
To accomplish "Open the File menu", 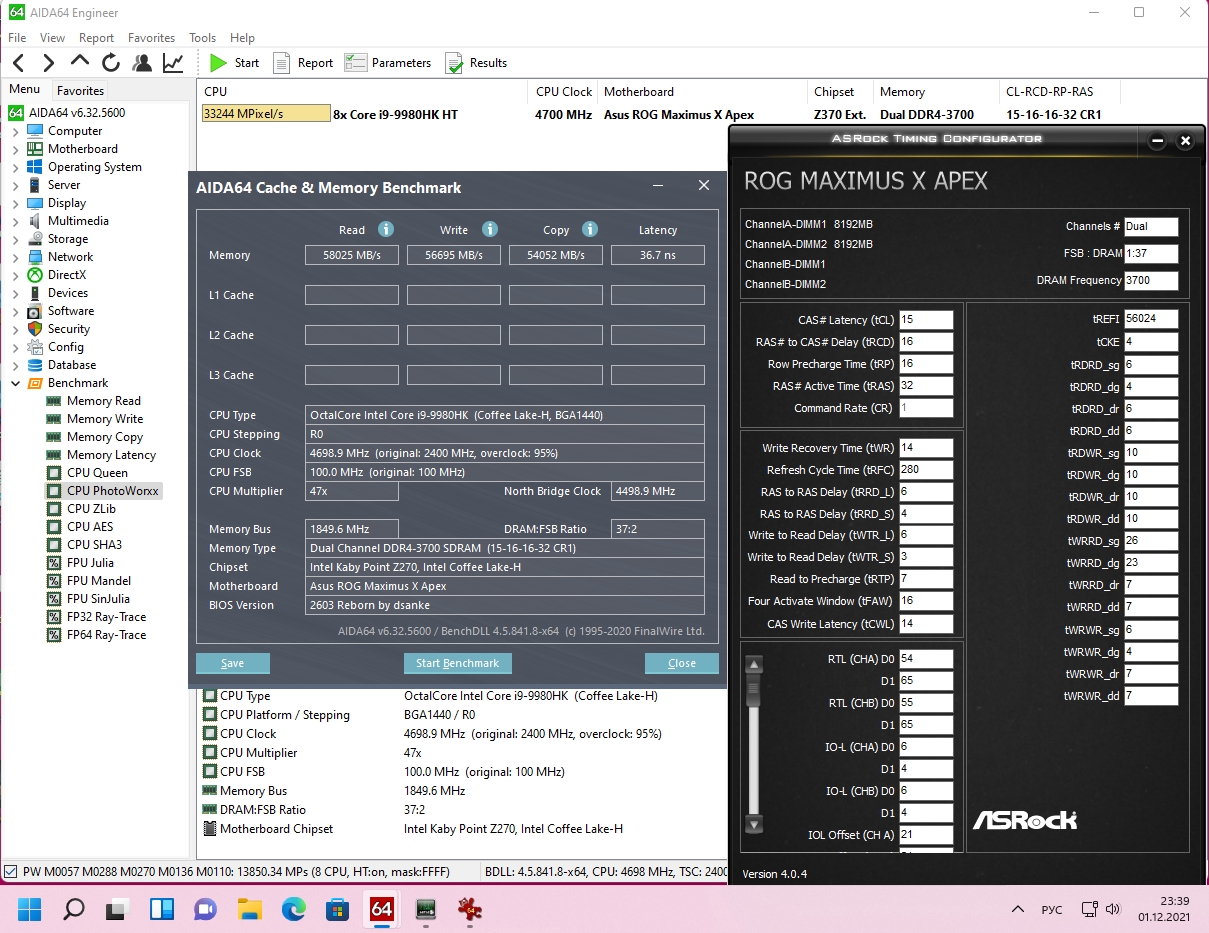I will [x=17, y=38].
